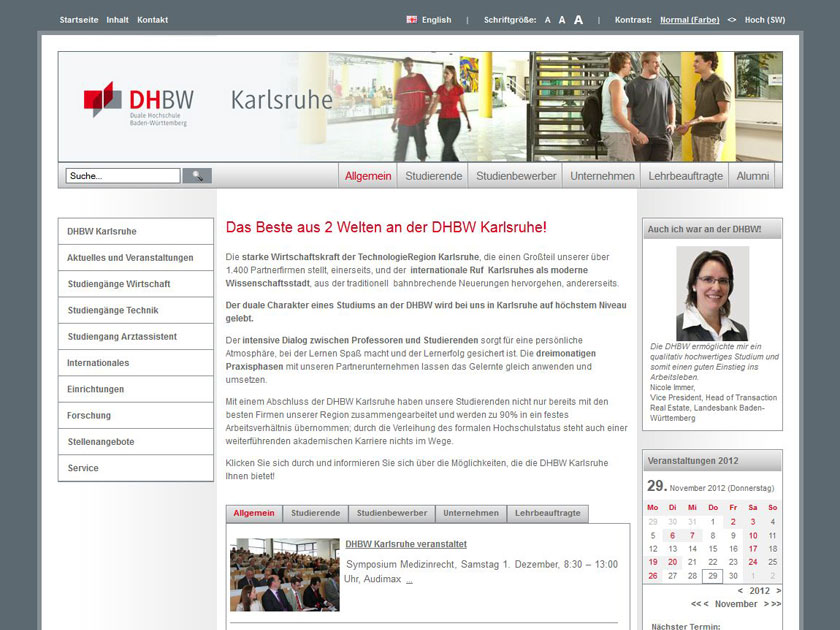
Task: Click the Auch ich war an der DHBW header
Action: [712, 229]
